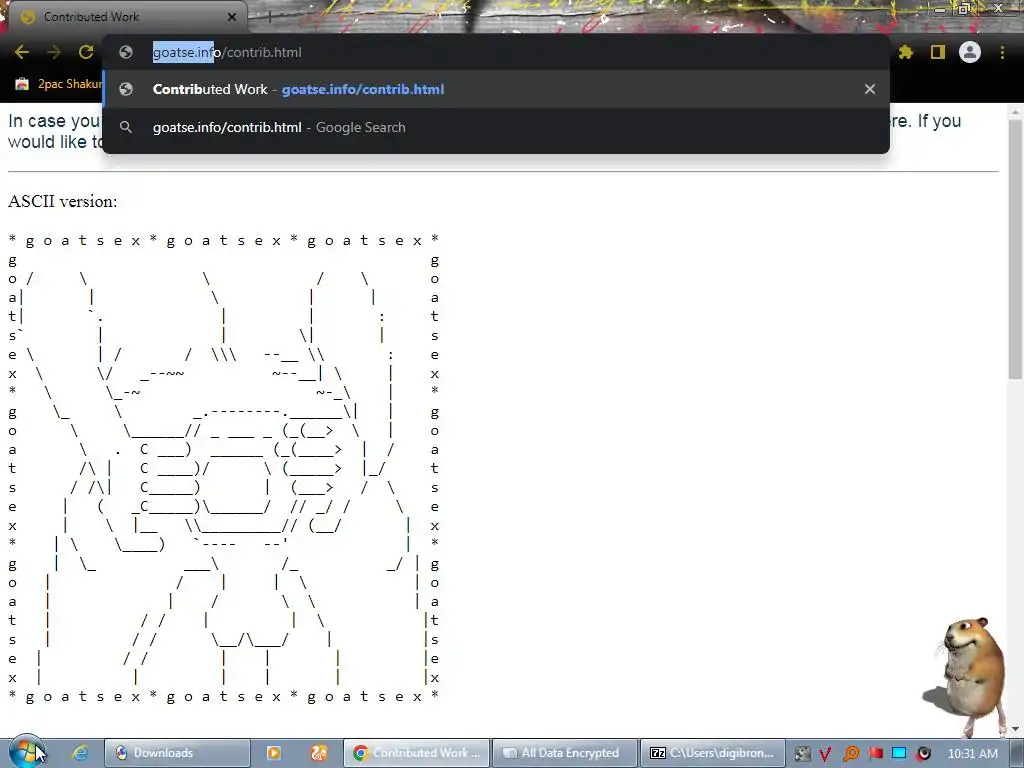Select the Contributed Work URL suggestion
1024x768 pixels.
(x=496, y=89)
